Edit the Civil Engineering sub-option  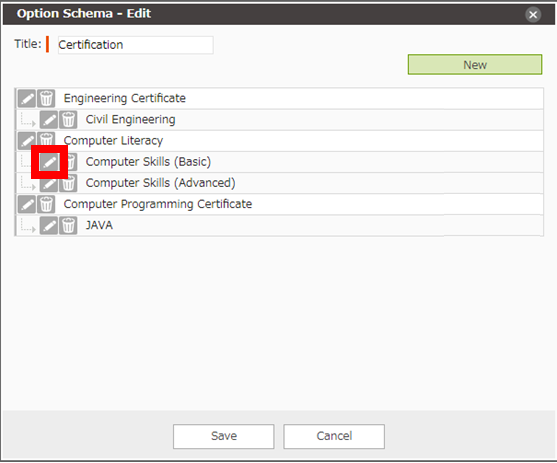[49, 119]
